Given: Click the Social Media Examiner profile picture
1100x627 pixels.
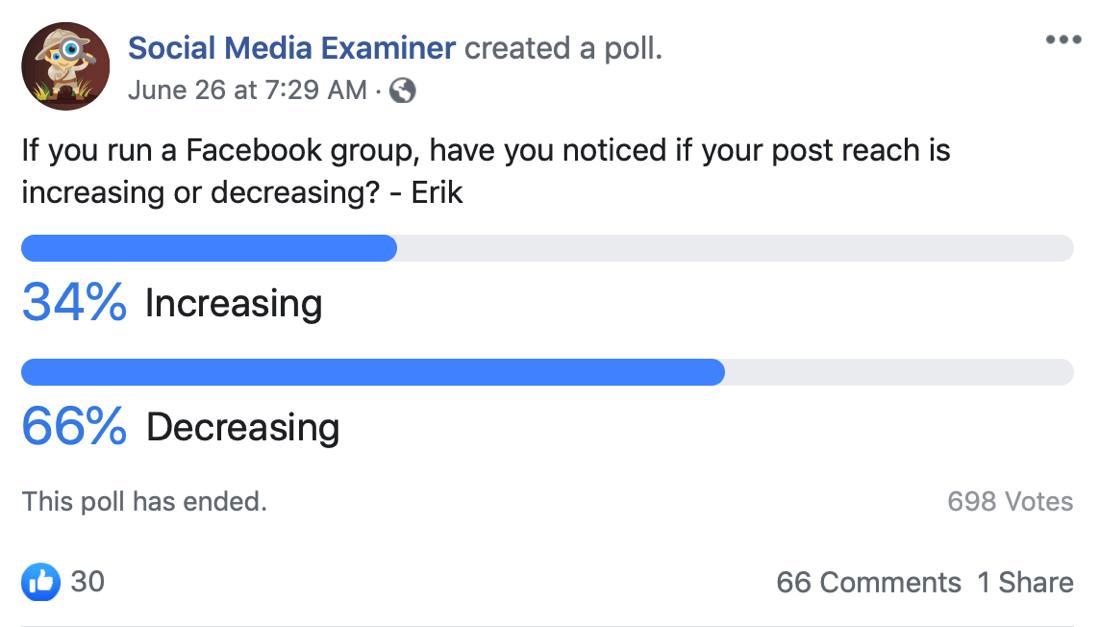Looking at the screenshot, I should (x=65, y=66).
